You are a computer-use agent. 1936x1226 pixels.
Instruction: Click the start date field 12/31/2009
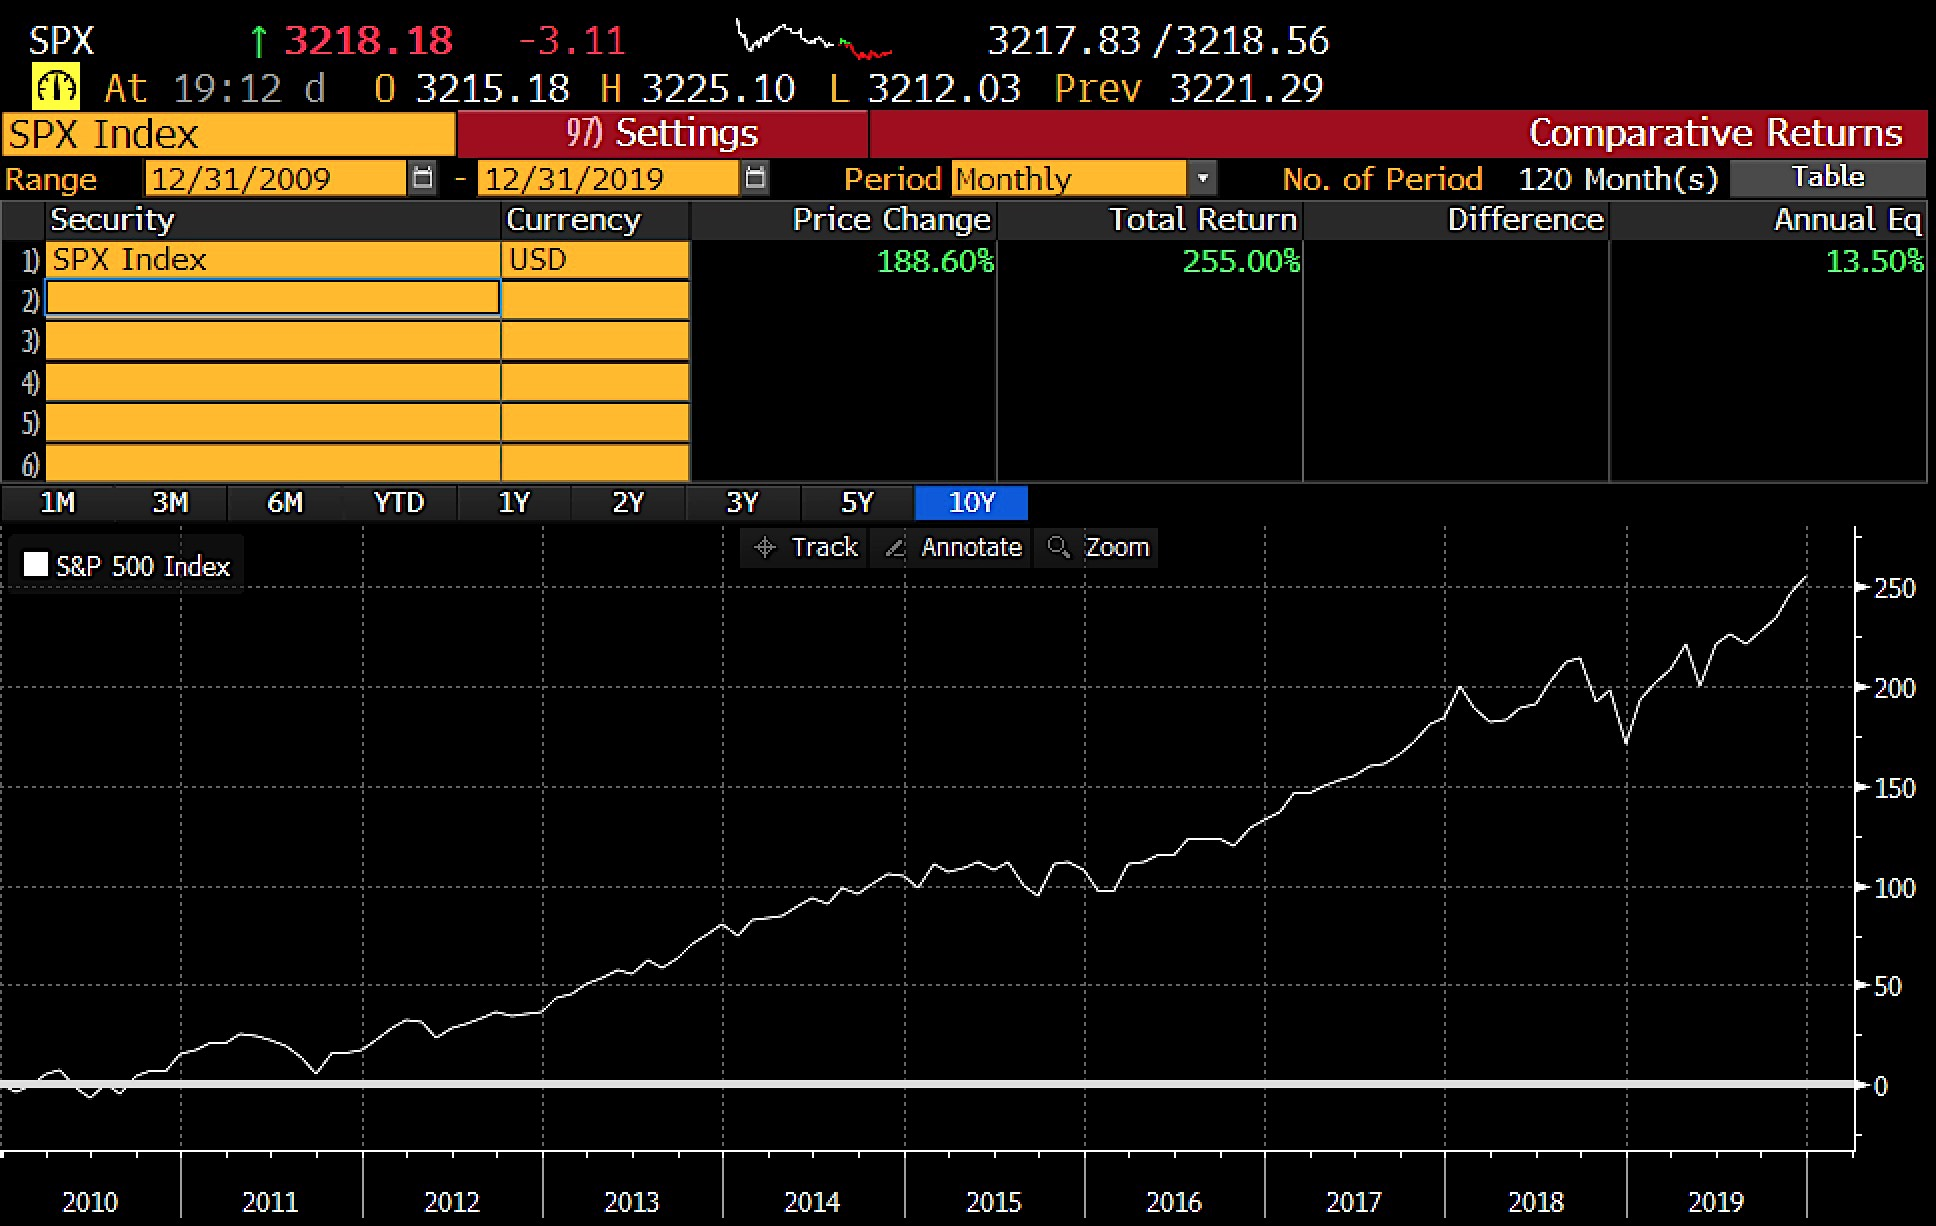pyautogui.click(x=275, y=179)
